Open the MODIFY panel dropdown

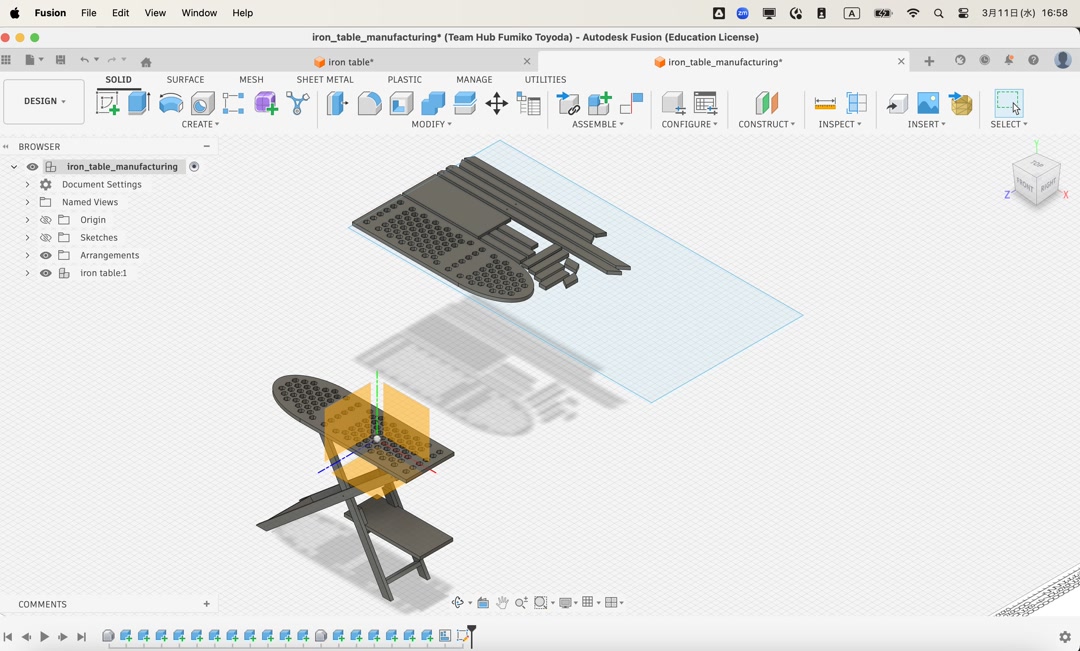[432, 124]
